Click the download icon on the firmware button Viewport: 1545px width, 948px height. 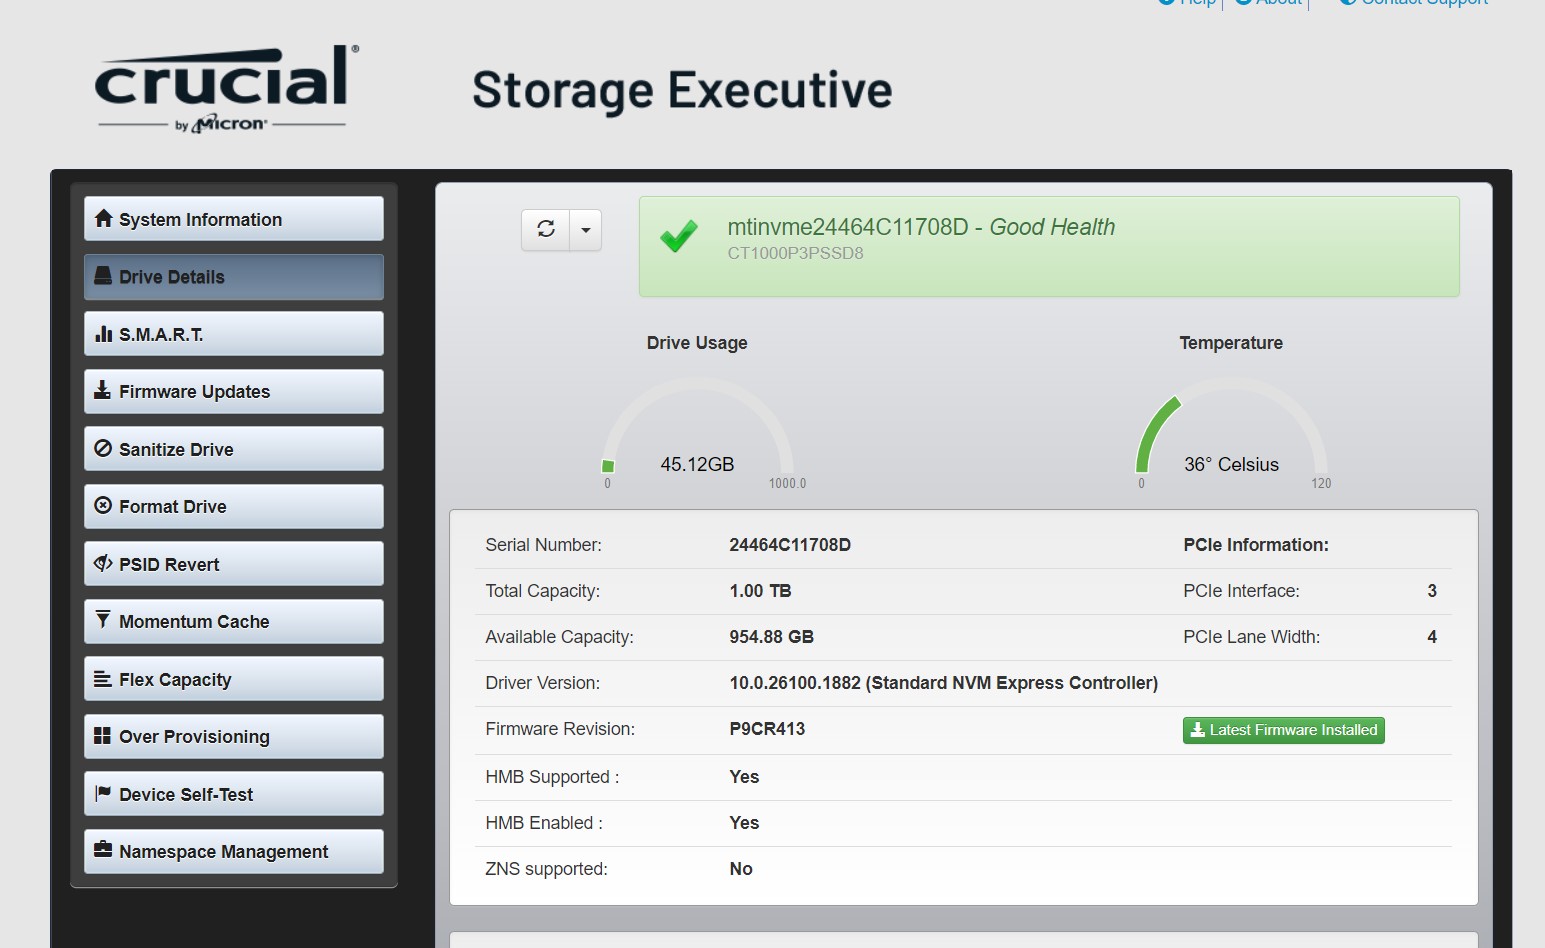click(x=1197, y=730)
